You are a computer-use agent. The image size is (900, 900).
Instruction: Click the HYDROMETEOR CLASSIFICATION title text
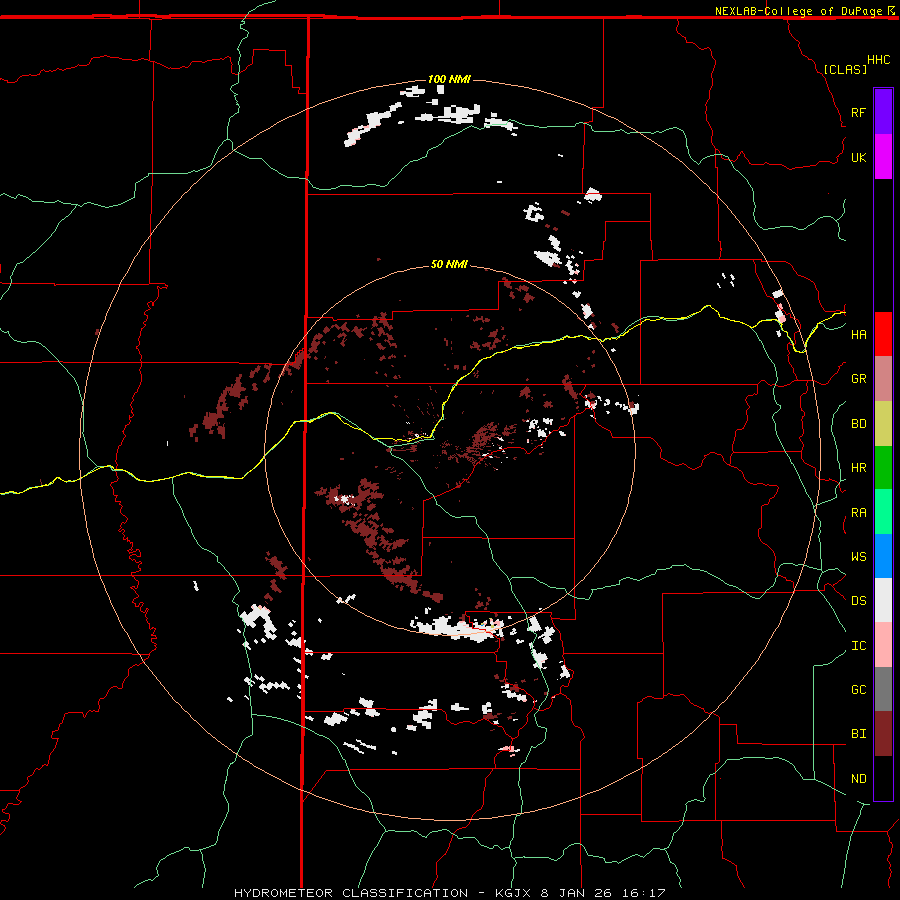[351, 893]
